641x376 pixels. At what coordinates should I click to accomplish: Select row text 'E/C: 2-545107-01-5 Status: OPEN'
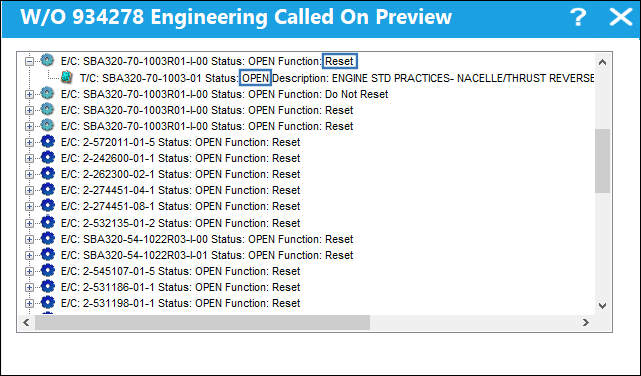141,271
